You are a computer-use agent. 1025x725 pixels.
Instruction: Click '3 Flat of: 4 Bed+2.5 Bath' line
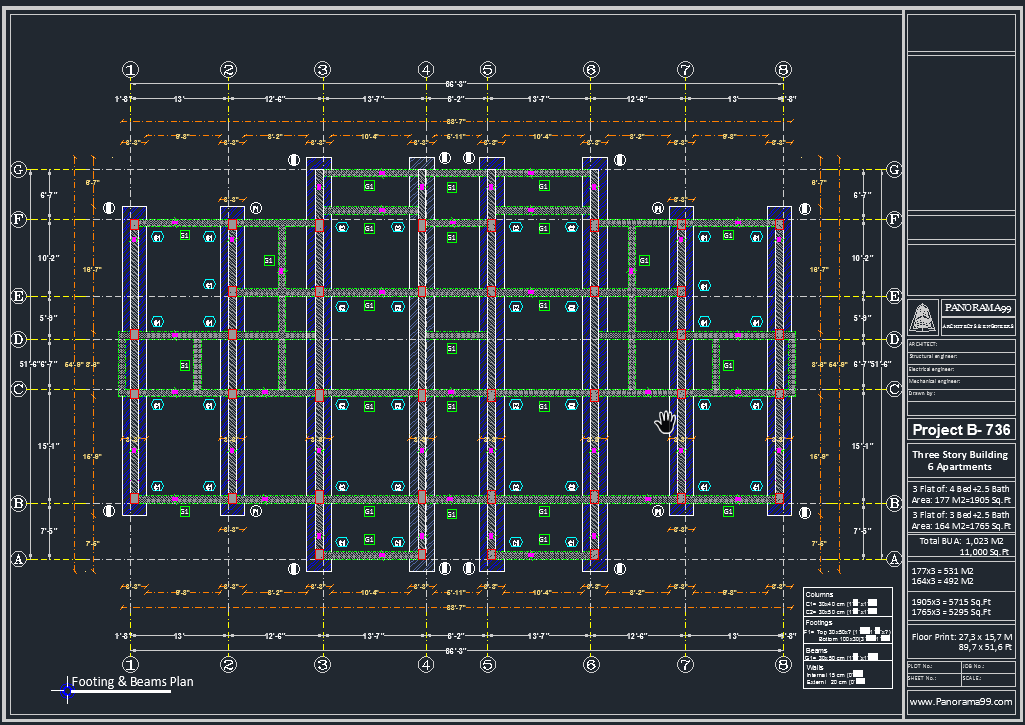point(960,488)
